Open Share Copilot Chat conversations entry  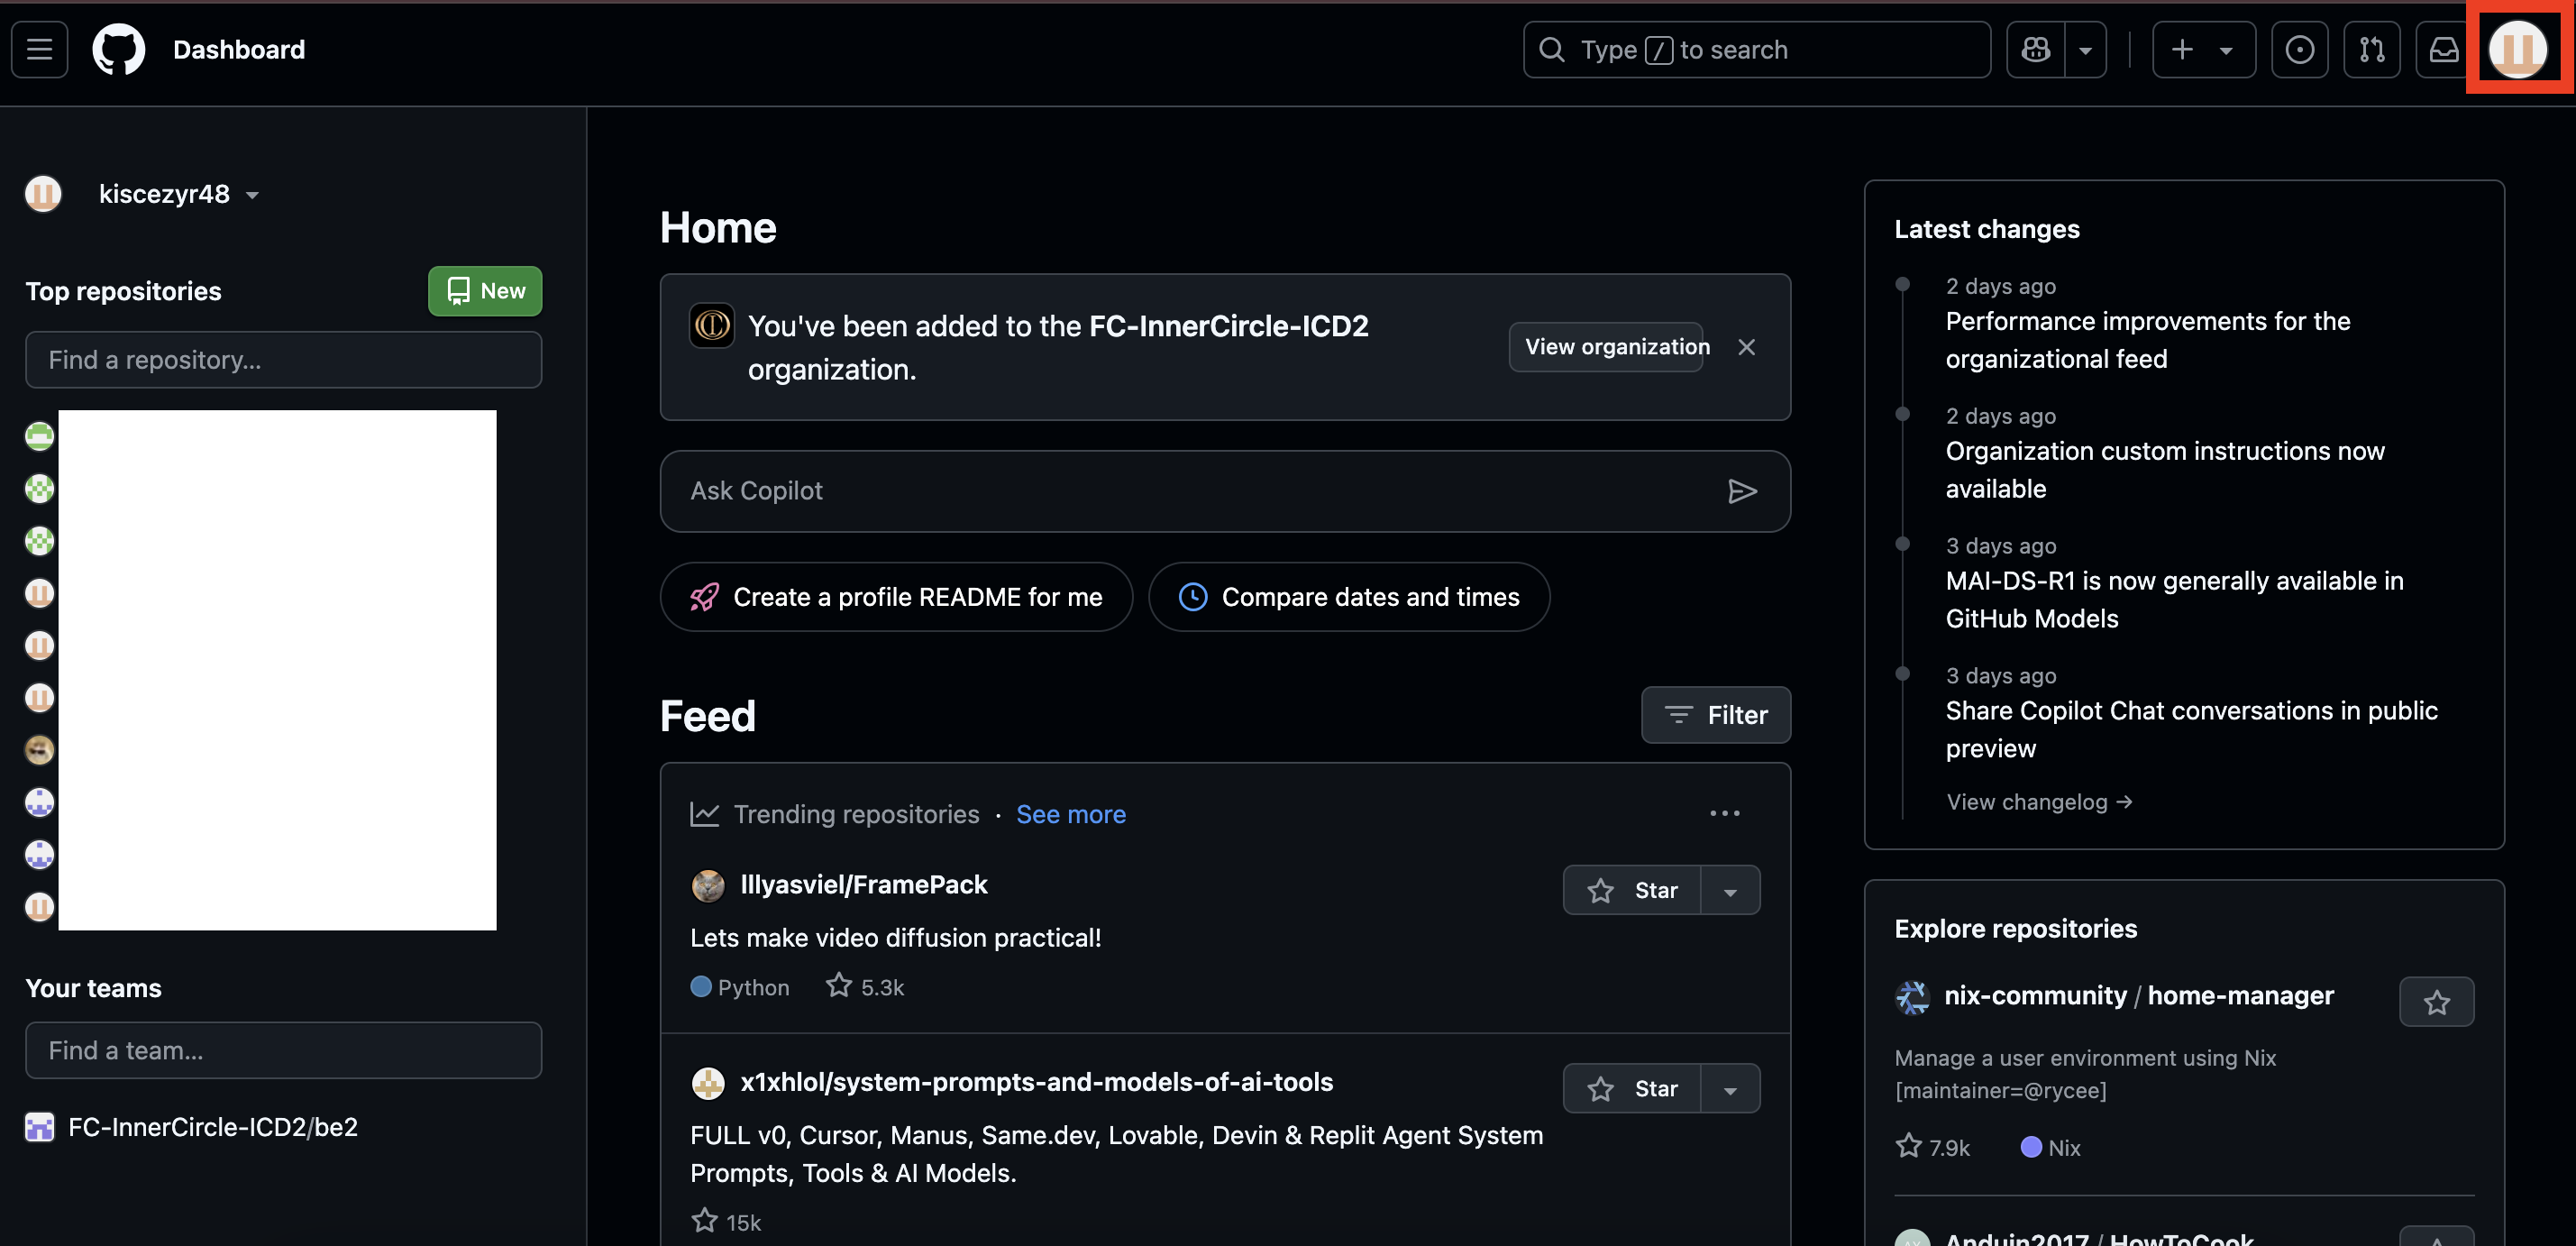coord(2191,730)
